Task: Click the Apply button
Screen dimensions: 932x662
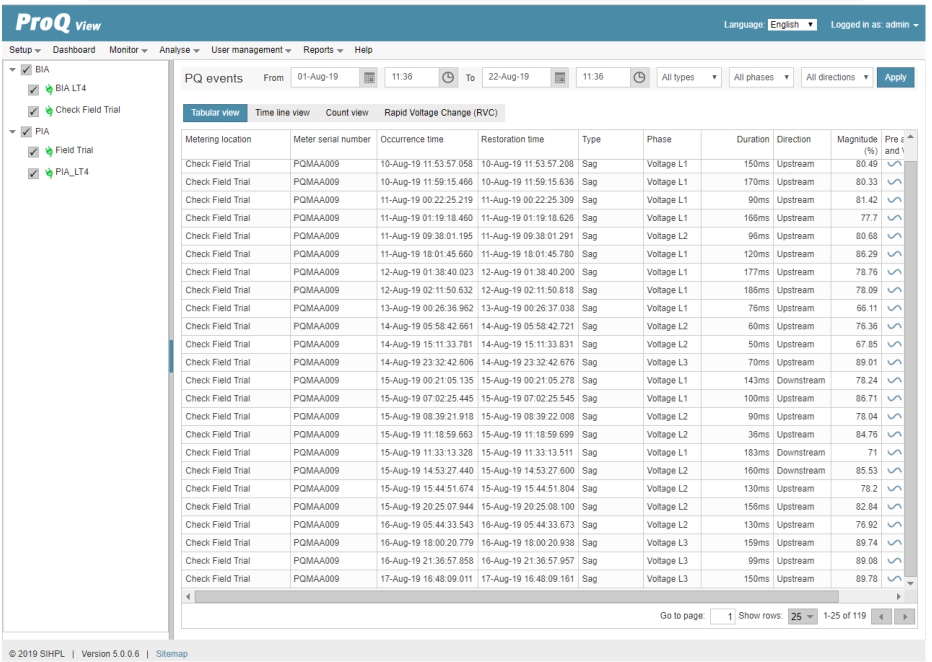Action: pyautogui.click(x=895, y=77)
